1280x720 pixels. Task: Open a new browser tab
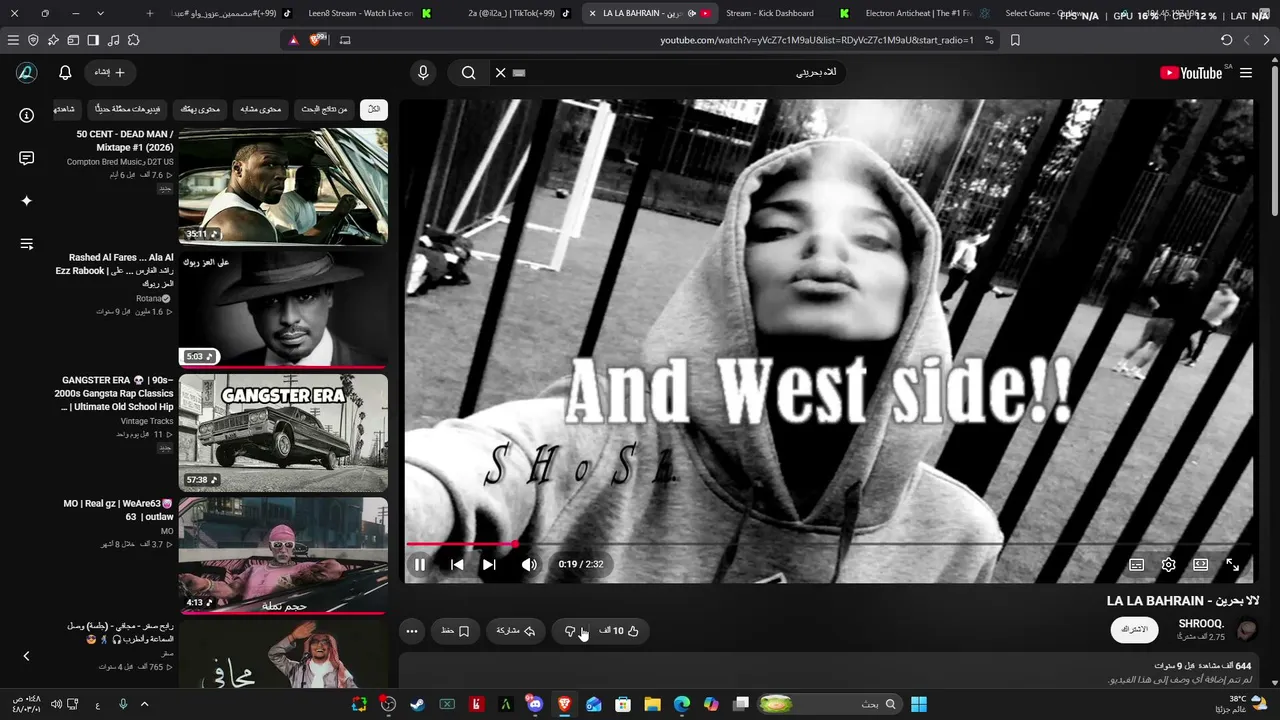150,13
